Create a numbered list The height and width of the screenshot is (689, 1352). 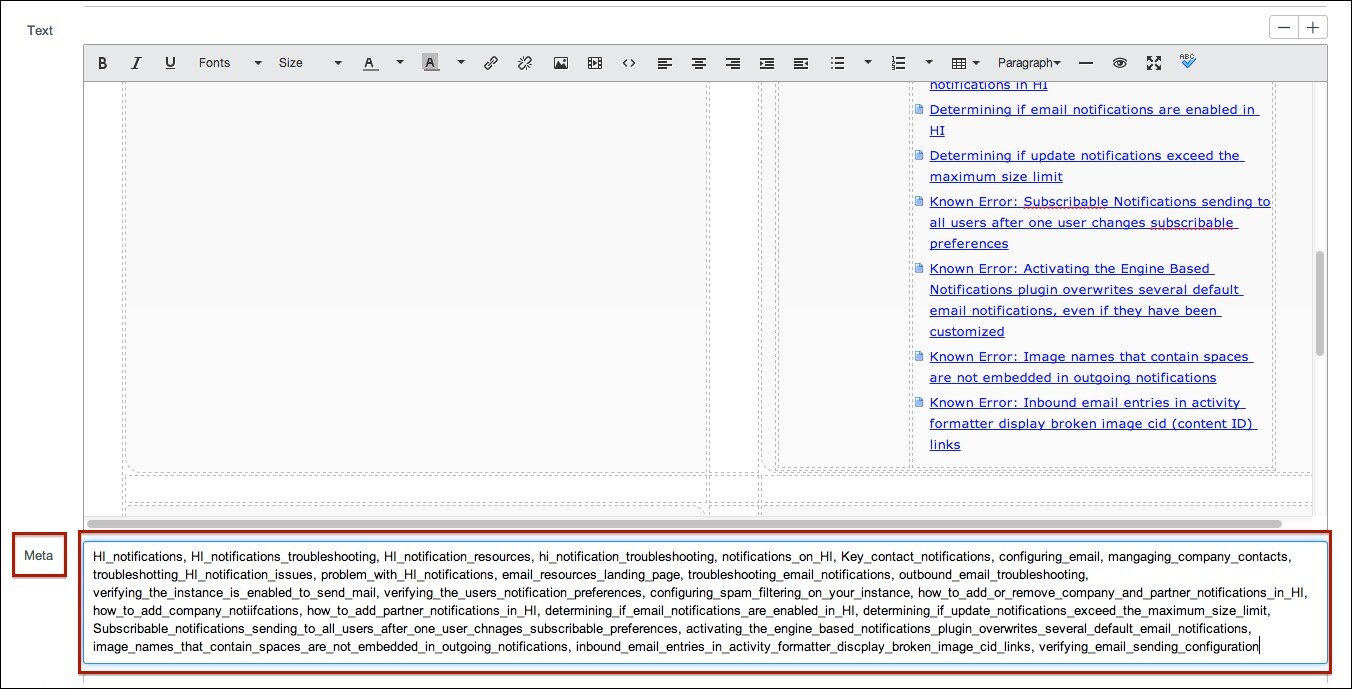(x=898, y=62)
